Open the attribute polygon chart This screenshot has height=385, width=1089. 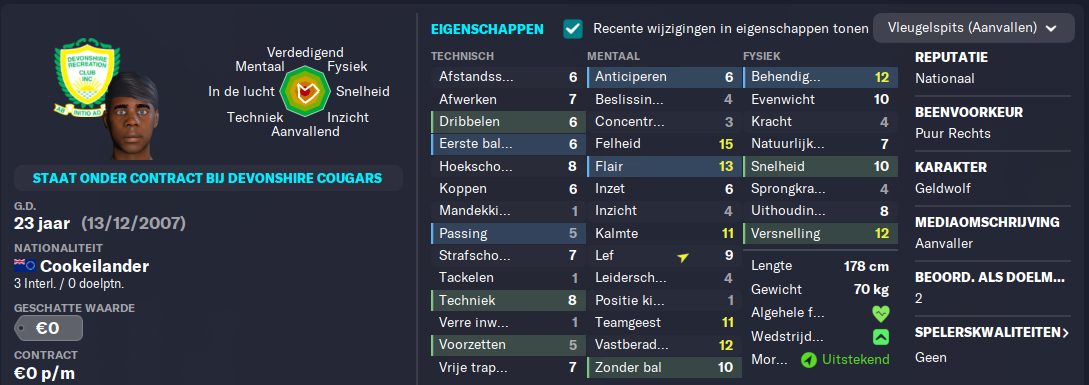(304, 91)
